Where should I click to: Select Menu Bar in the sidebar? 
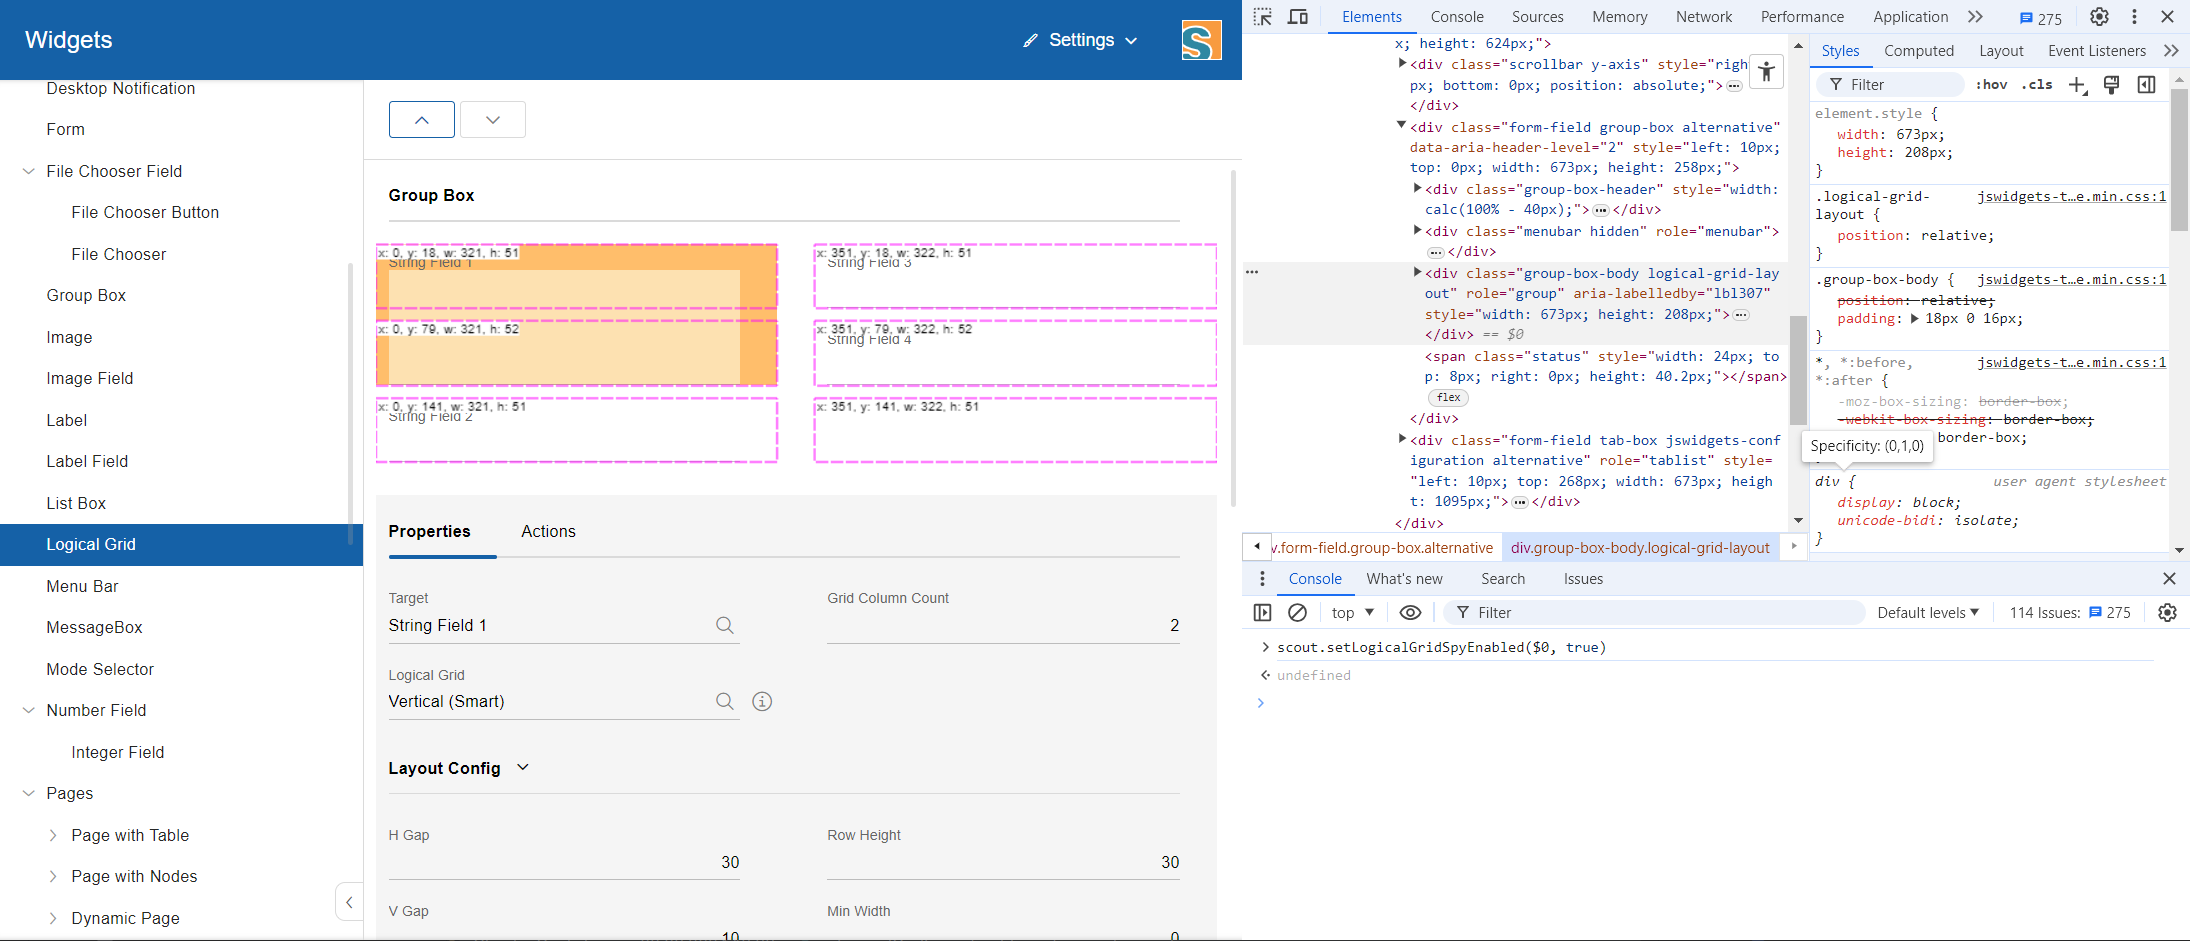click(x=82, y=587)
